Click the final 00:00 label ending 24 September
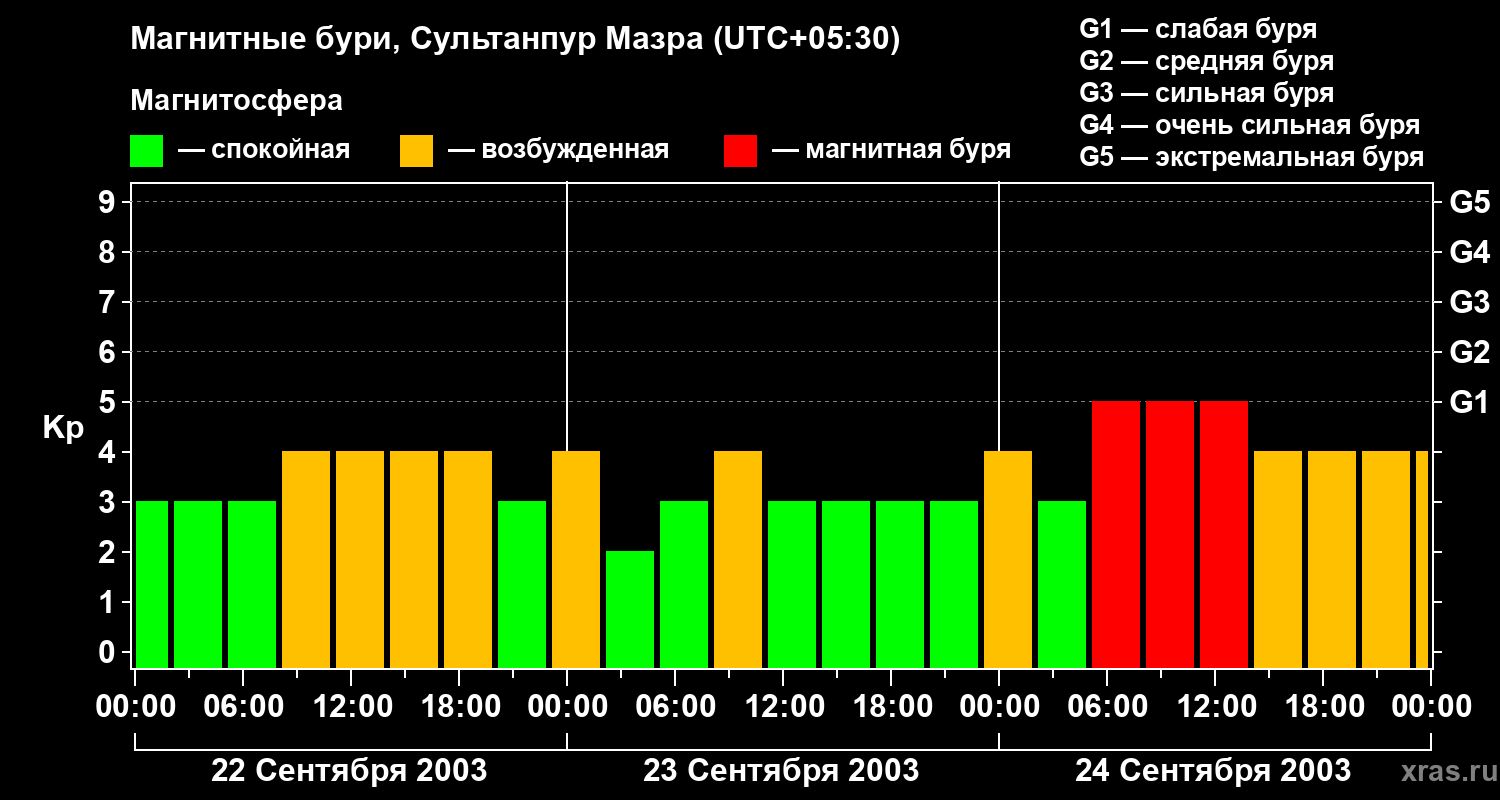The image size is (1500, 800). tap(1431, 706)
